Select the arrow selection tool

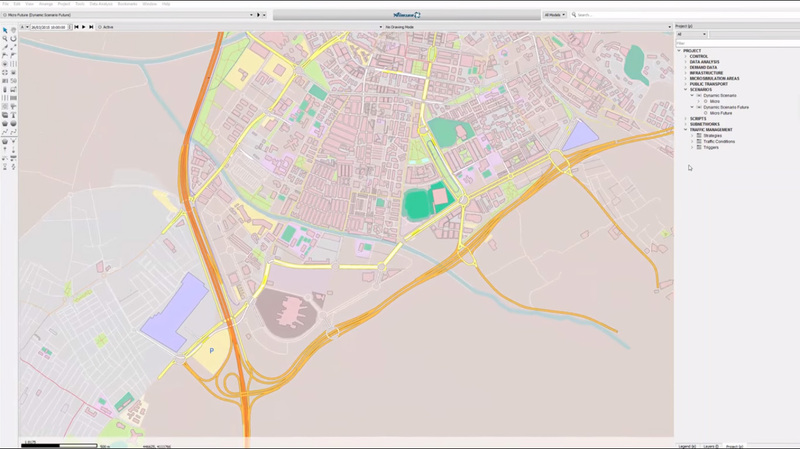(x=5, y=30)
